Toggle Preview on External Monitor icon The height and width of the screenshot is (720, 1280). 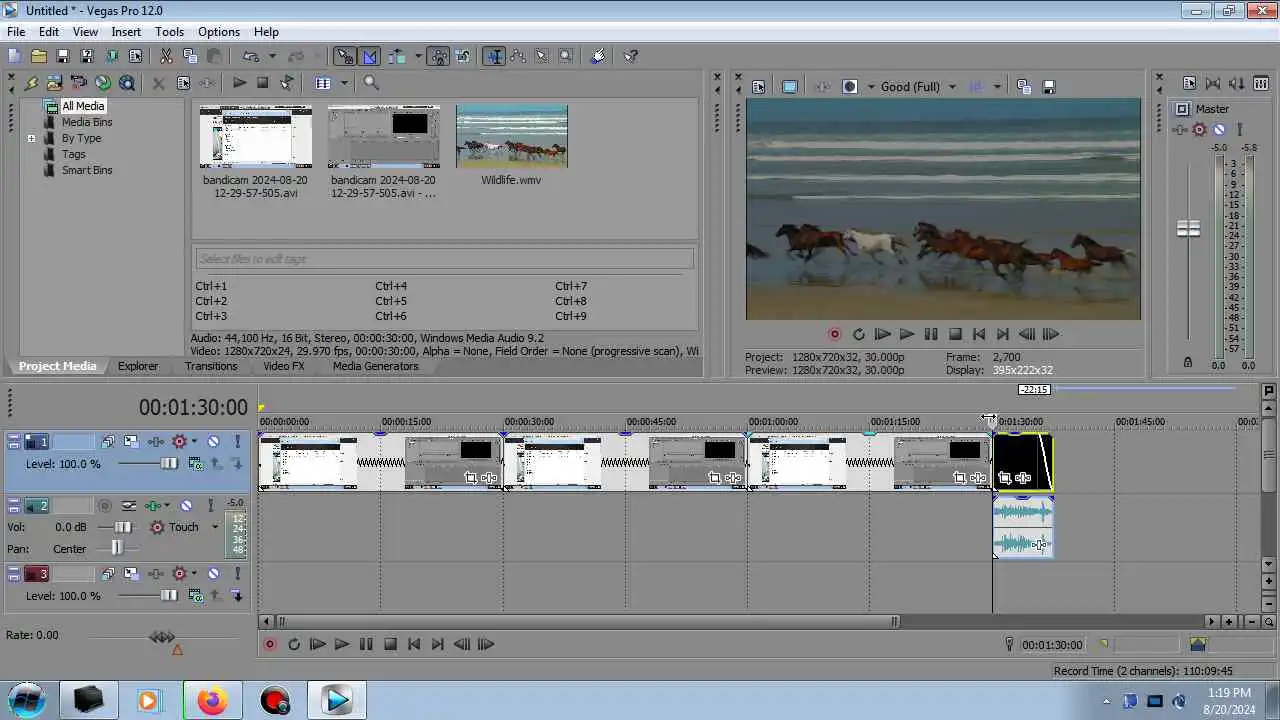point(790,87)
